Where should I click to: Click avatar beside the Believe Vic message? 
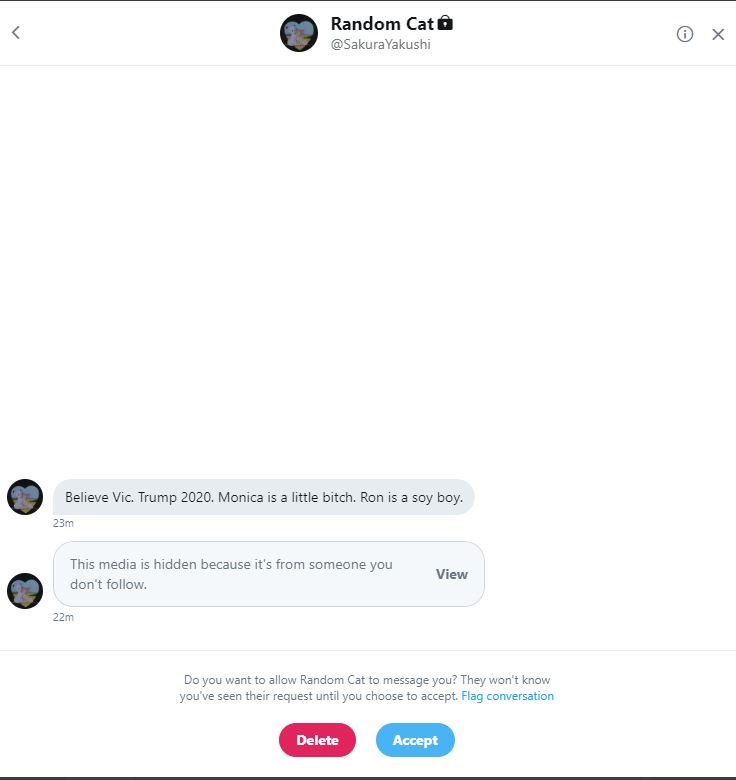point(25,497)
